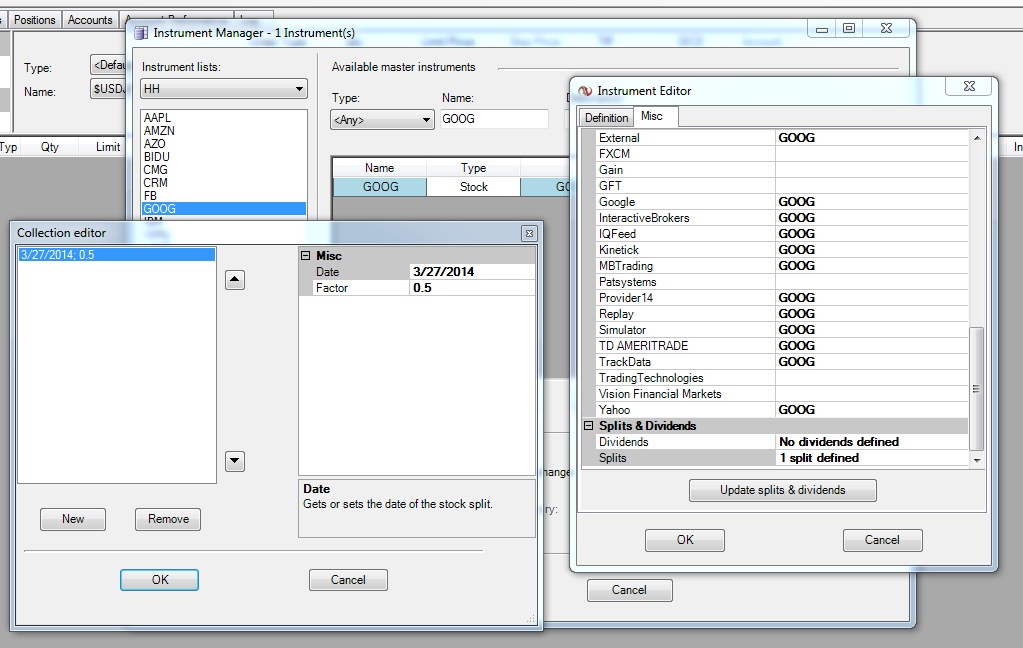The height and width of the screenshot is (648, 1023).
Task: Click the move-up arrow in Collection editor
Action: 235,280
